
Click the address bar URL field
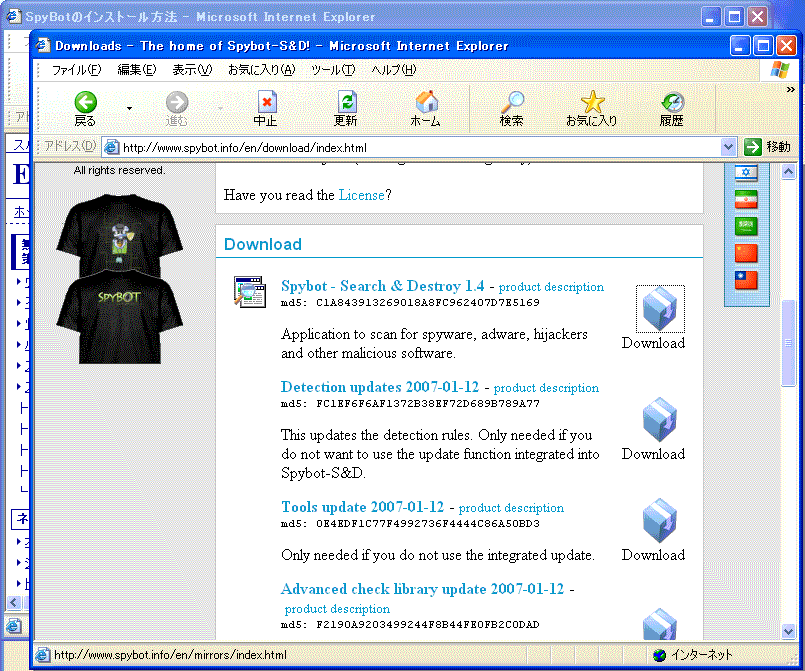pos(420,148)
